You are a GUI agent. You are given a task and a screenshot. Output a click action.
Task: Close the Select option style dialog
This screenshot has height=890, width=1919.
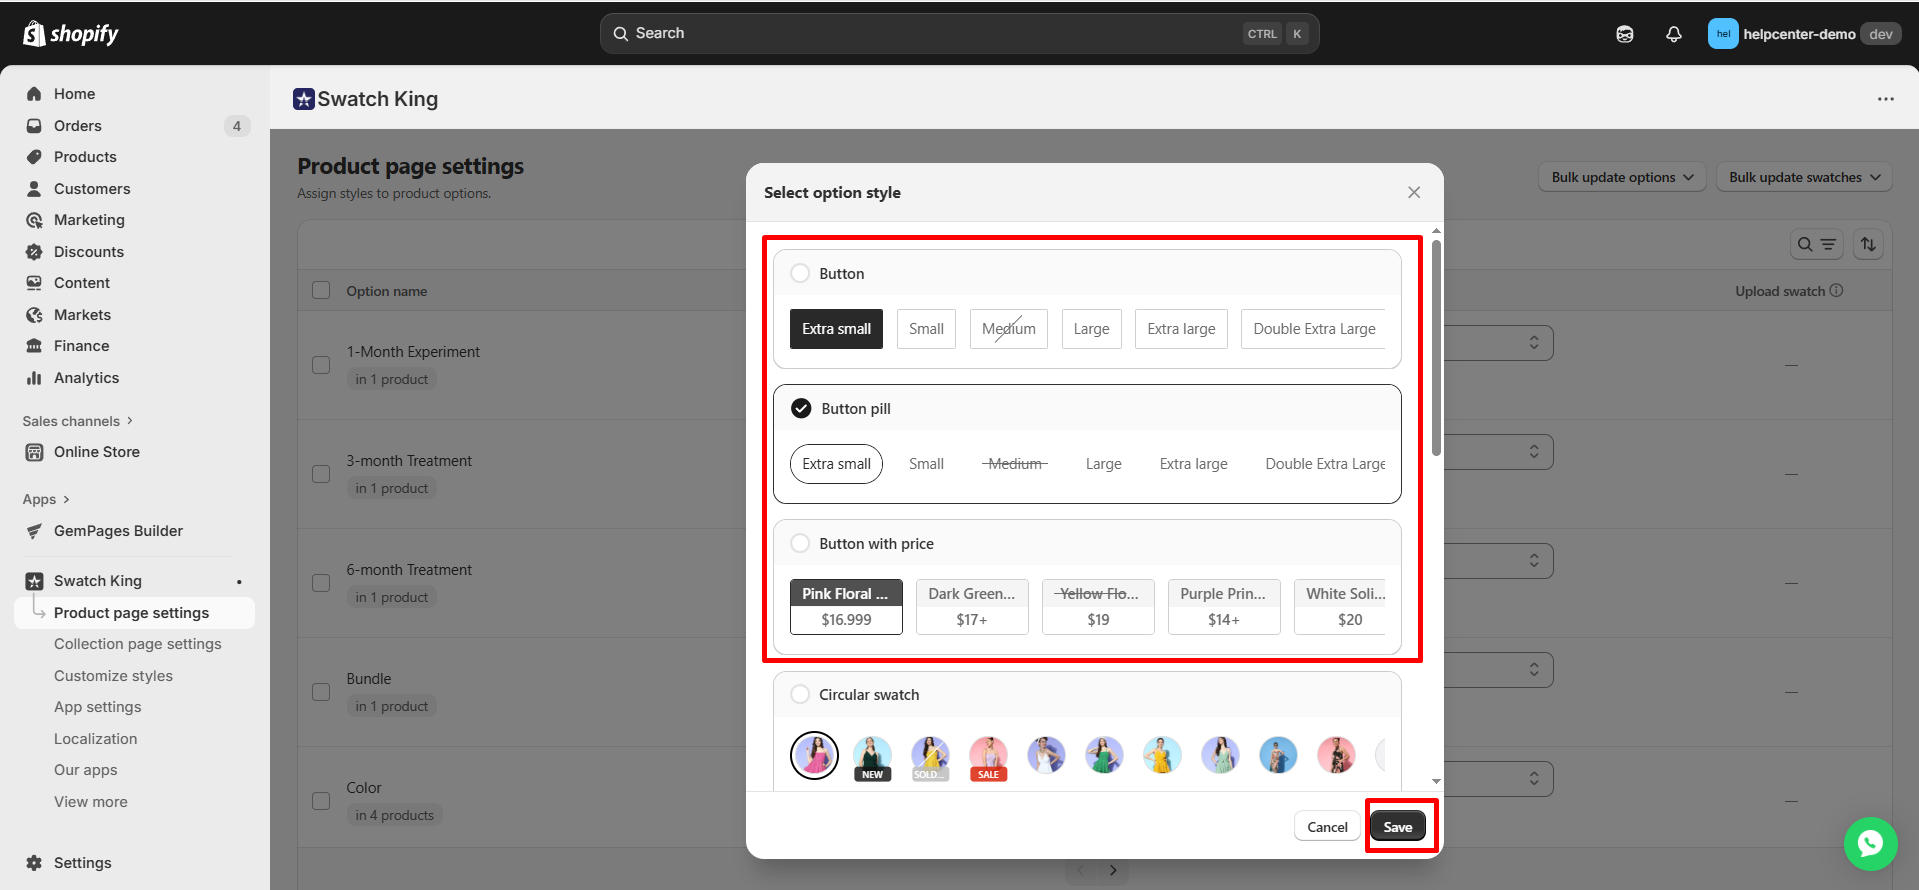1413,192
